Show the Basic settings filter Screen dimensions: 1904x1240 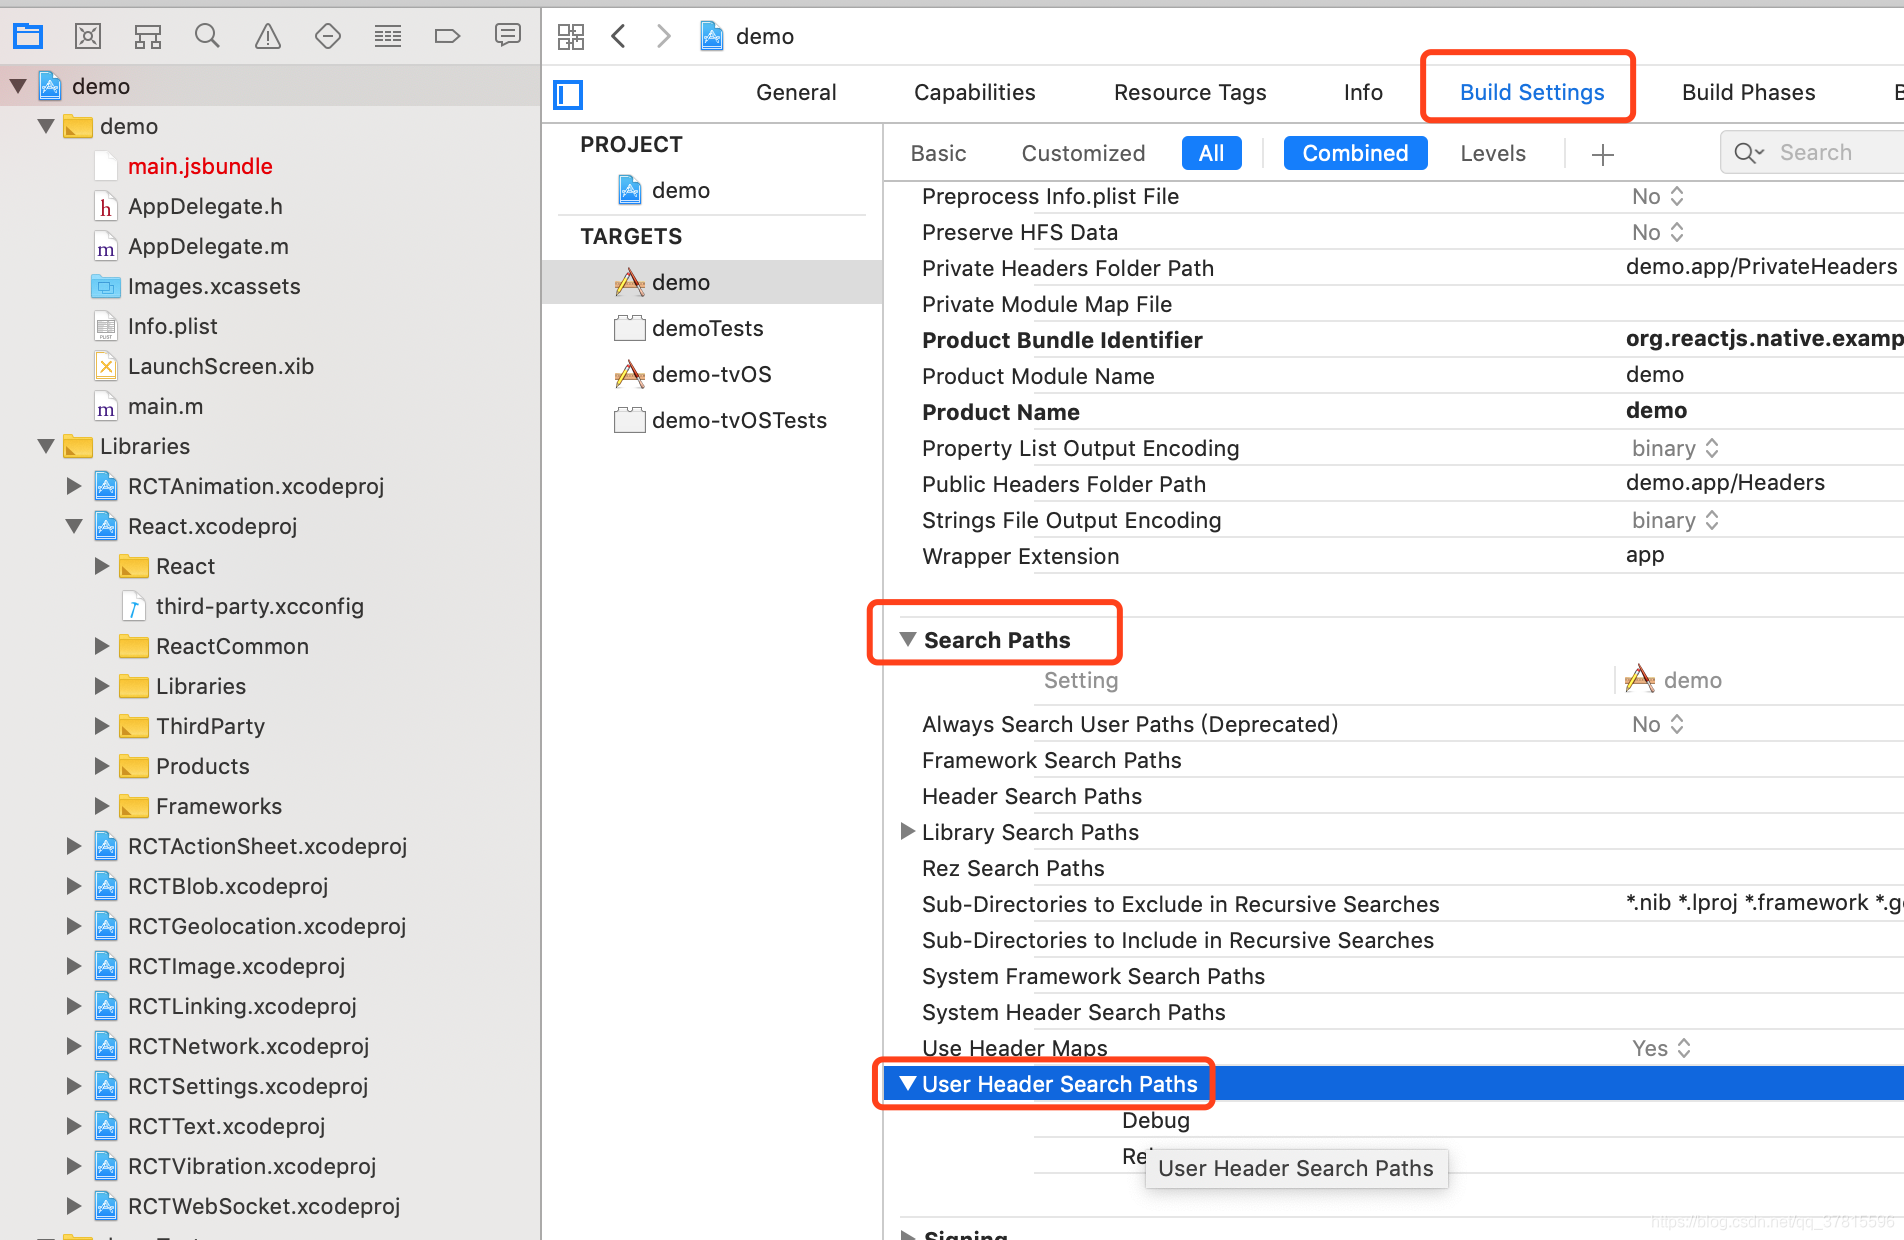coord(938,153)
